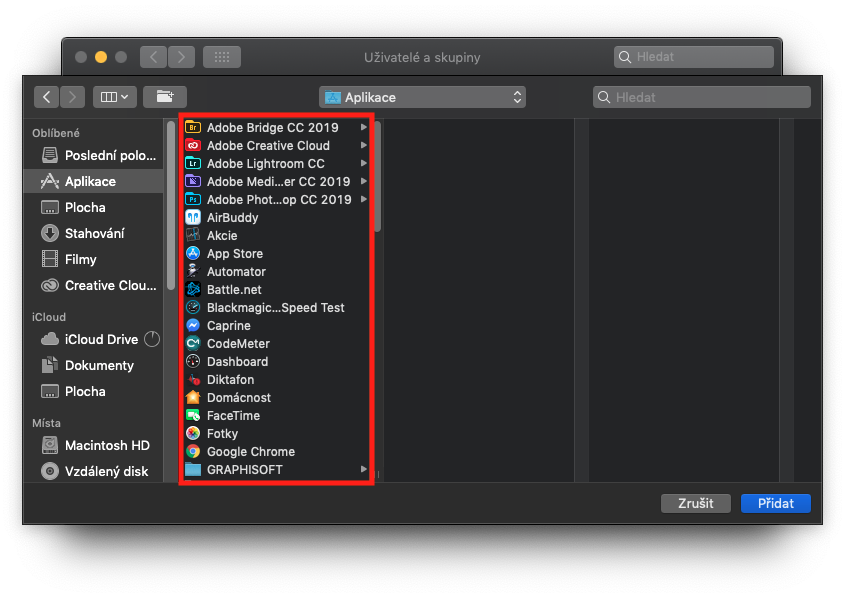Minimize the Uživatelé a skupiny window
Screen dimensions: 845x598
[101, 57]
